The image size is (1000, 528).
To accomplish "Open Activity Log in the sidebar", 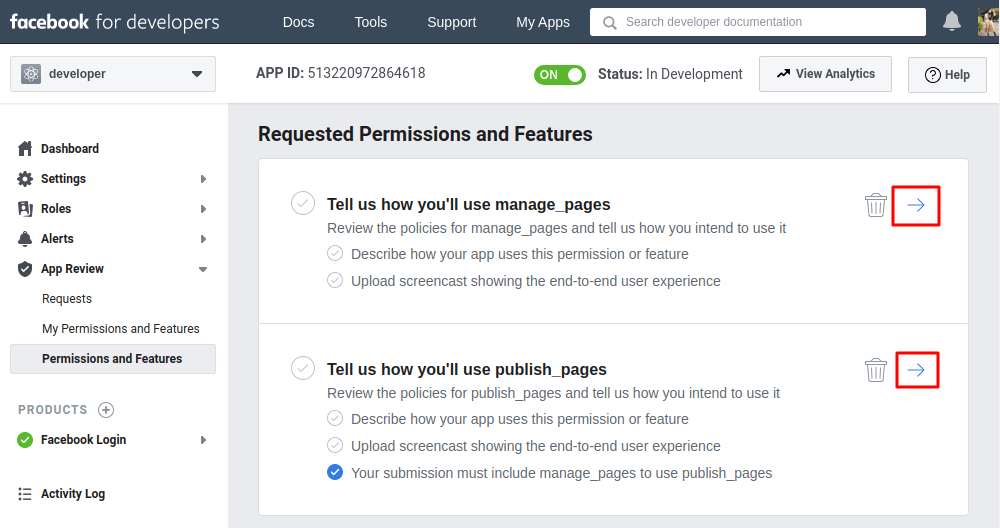I will [73, 494].
